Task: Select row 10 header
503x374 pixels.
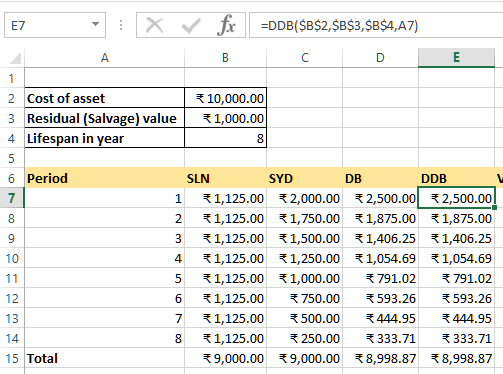Action: click(x=12, y=258)
